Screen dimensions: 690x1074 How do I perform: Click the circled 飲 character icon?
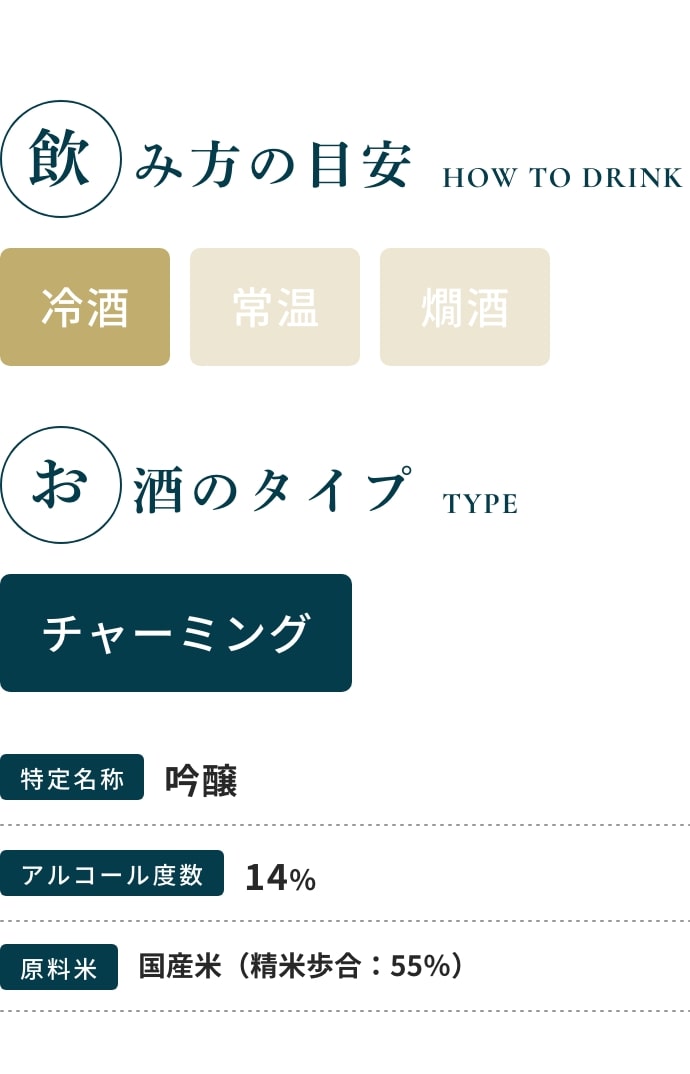[60, 159]
